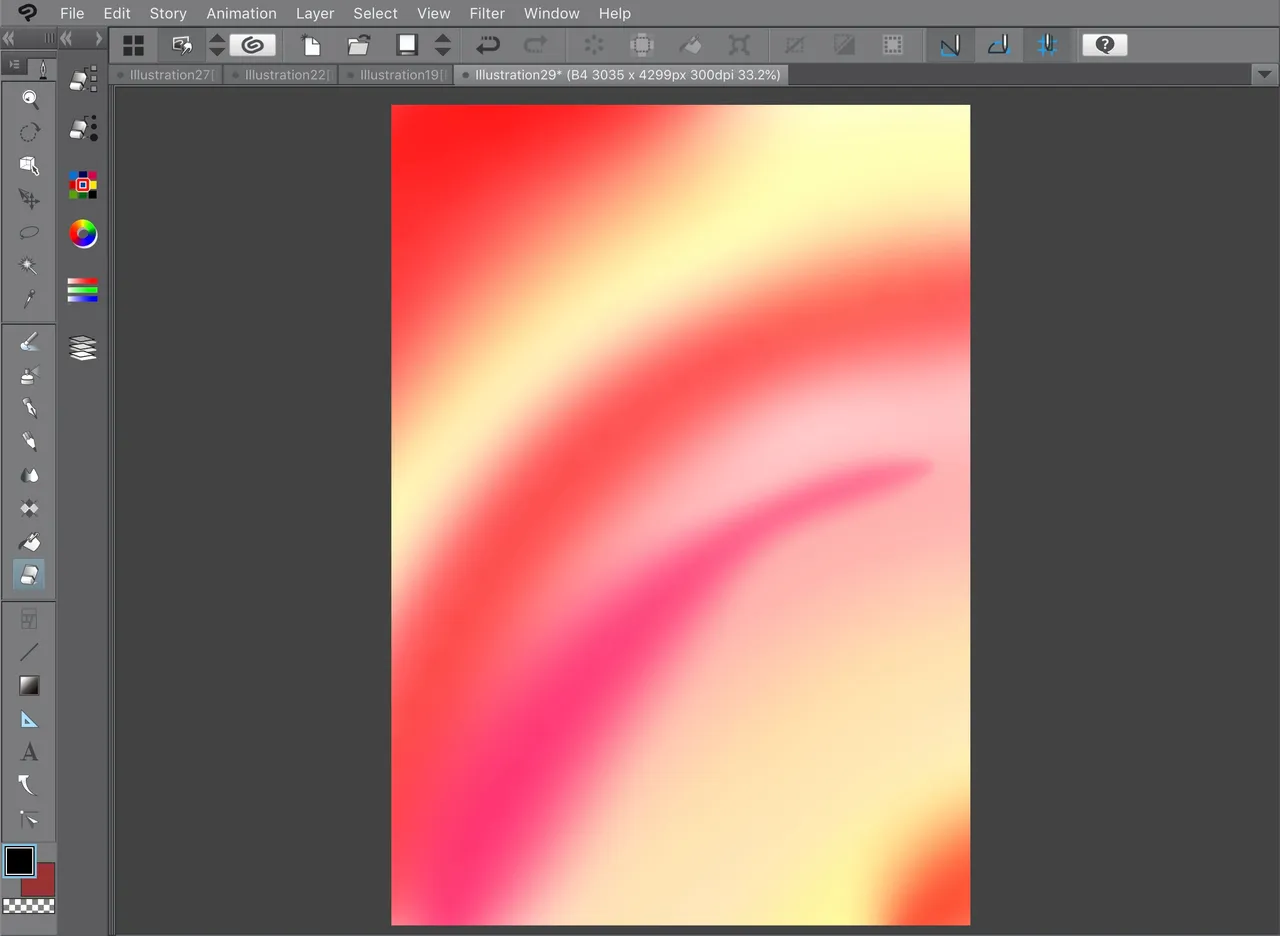
Task: Select the Ruler triangle tool
Action: (30, 719)
